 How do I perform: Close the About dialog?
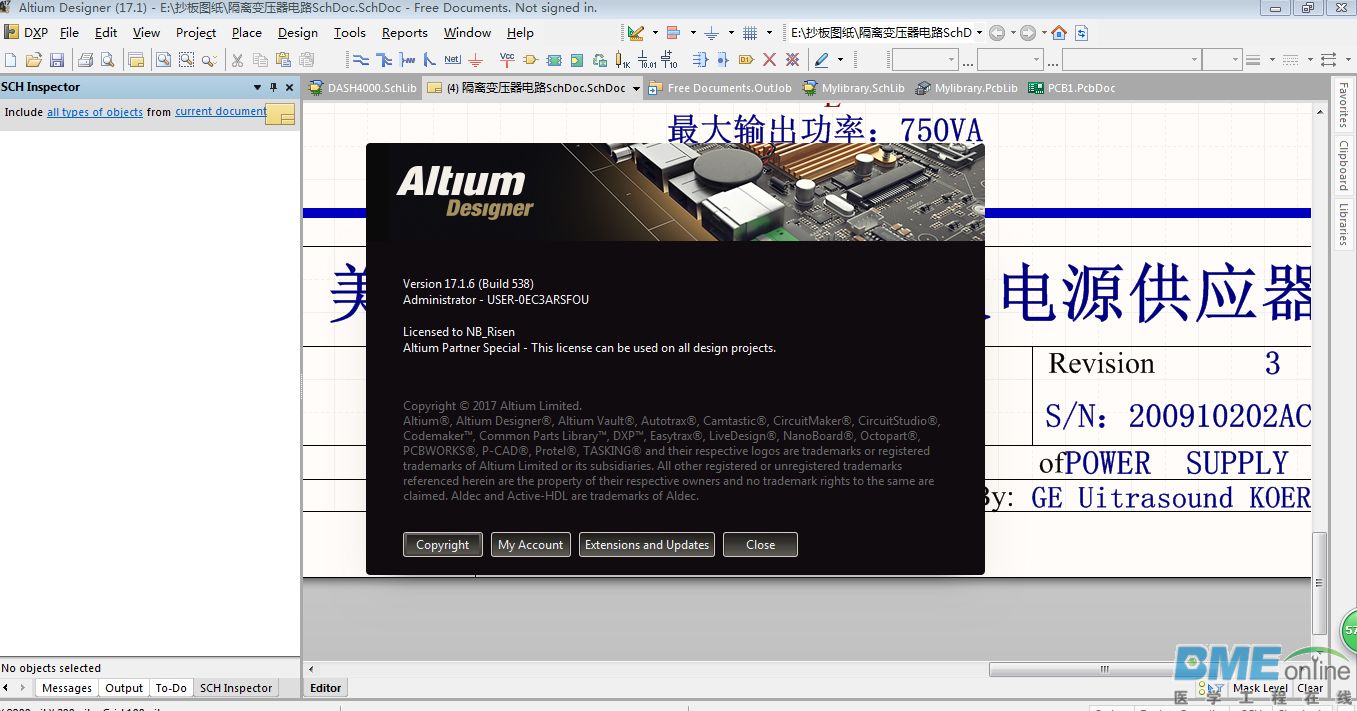760,545
